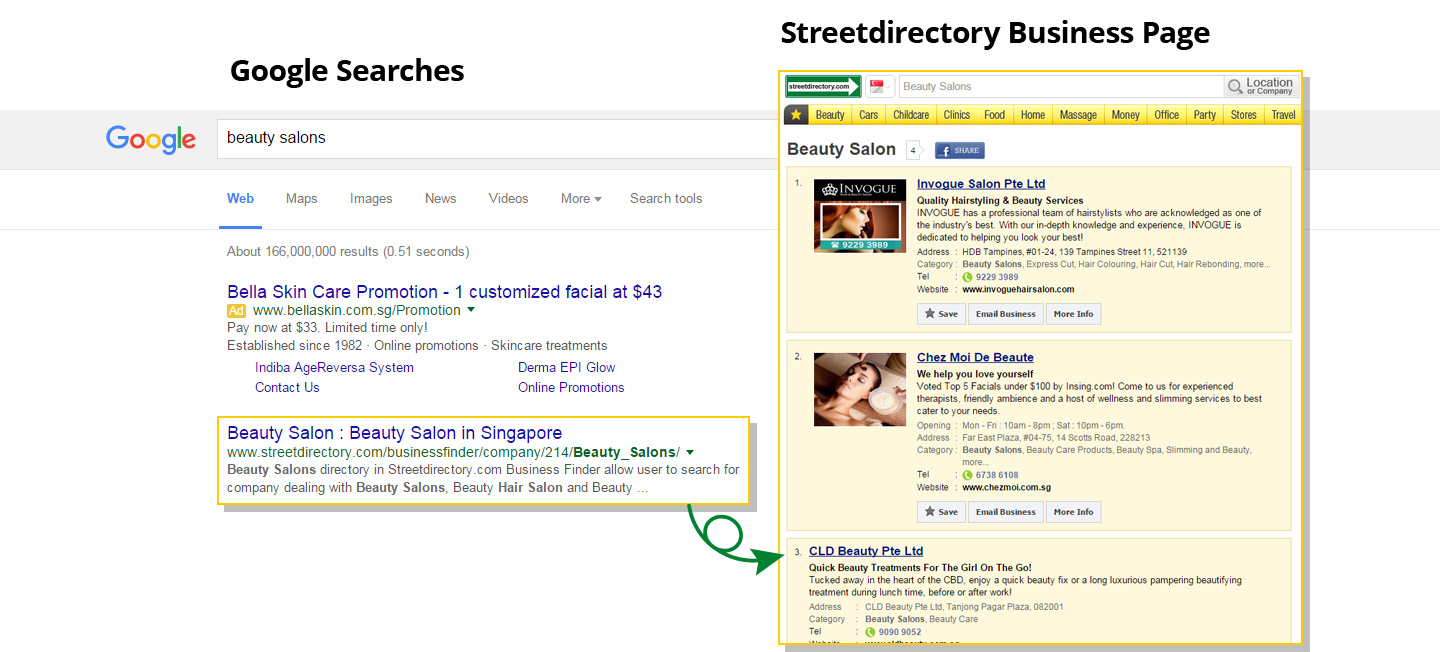1440x652 pixels.
Task: Save the Invogue Salon listing
Action: [941, 314]
